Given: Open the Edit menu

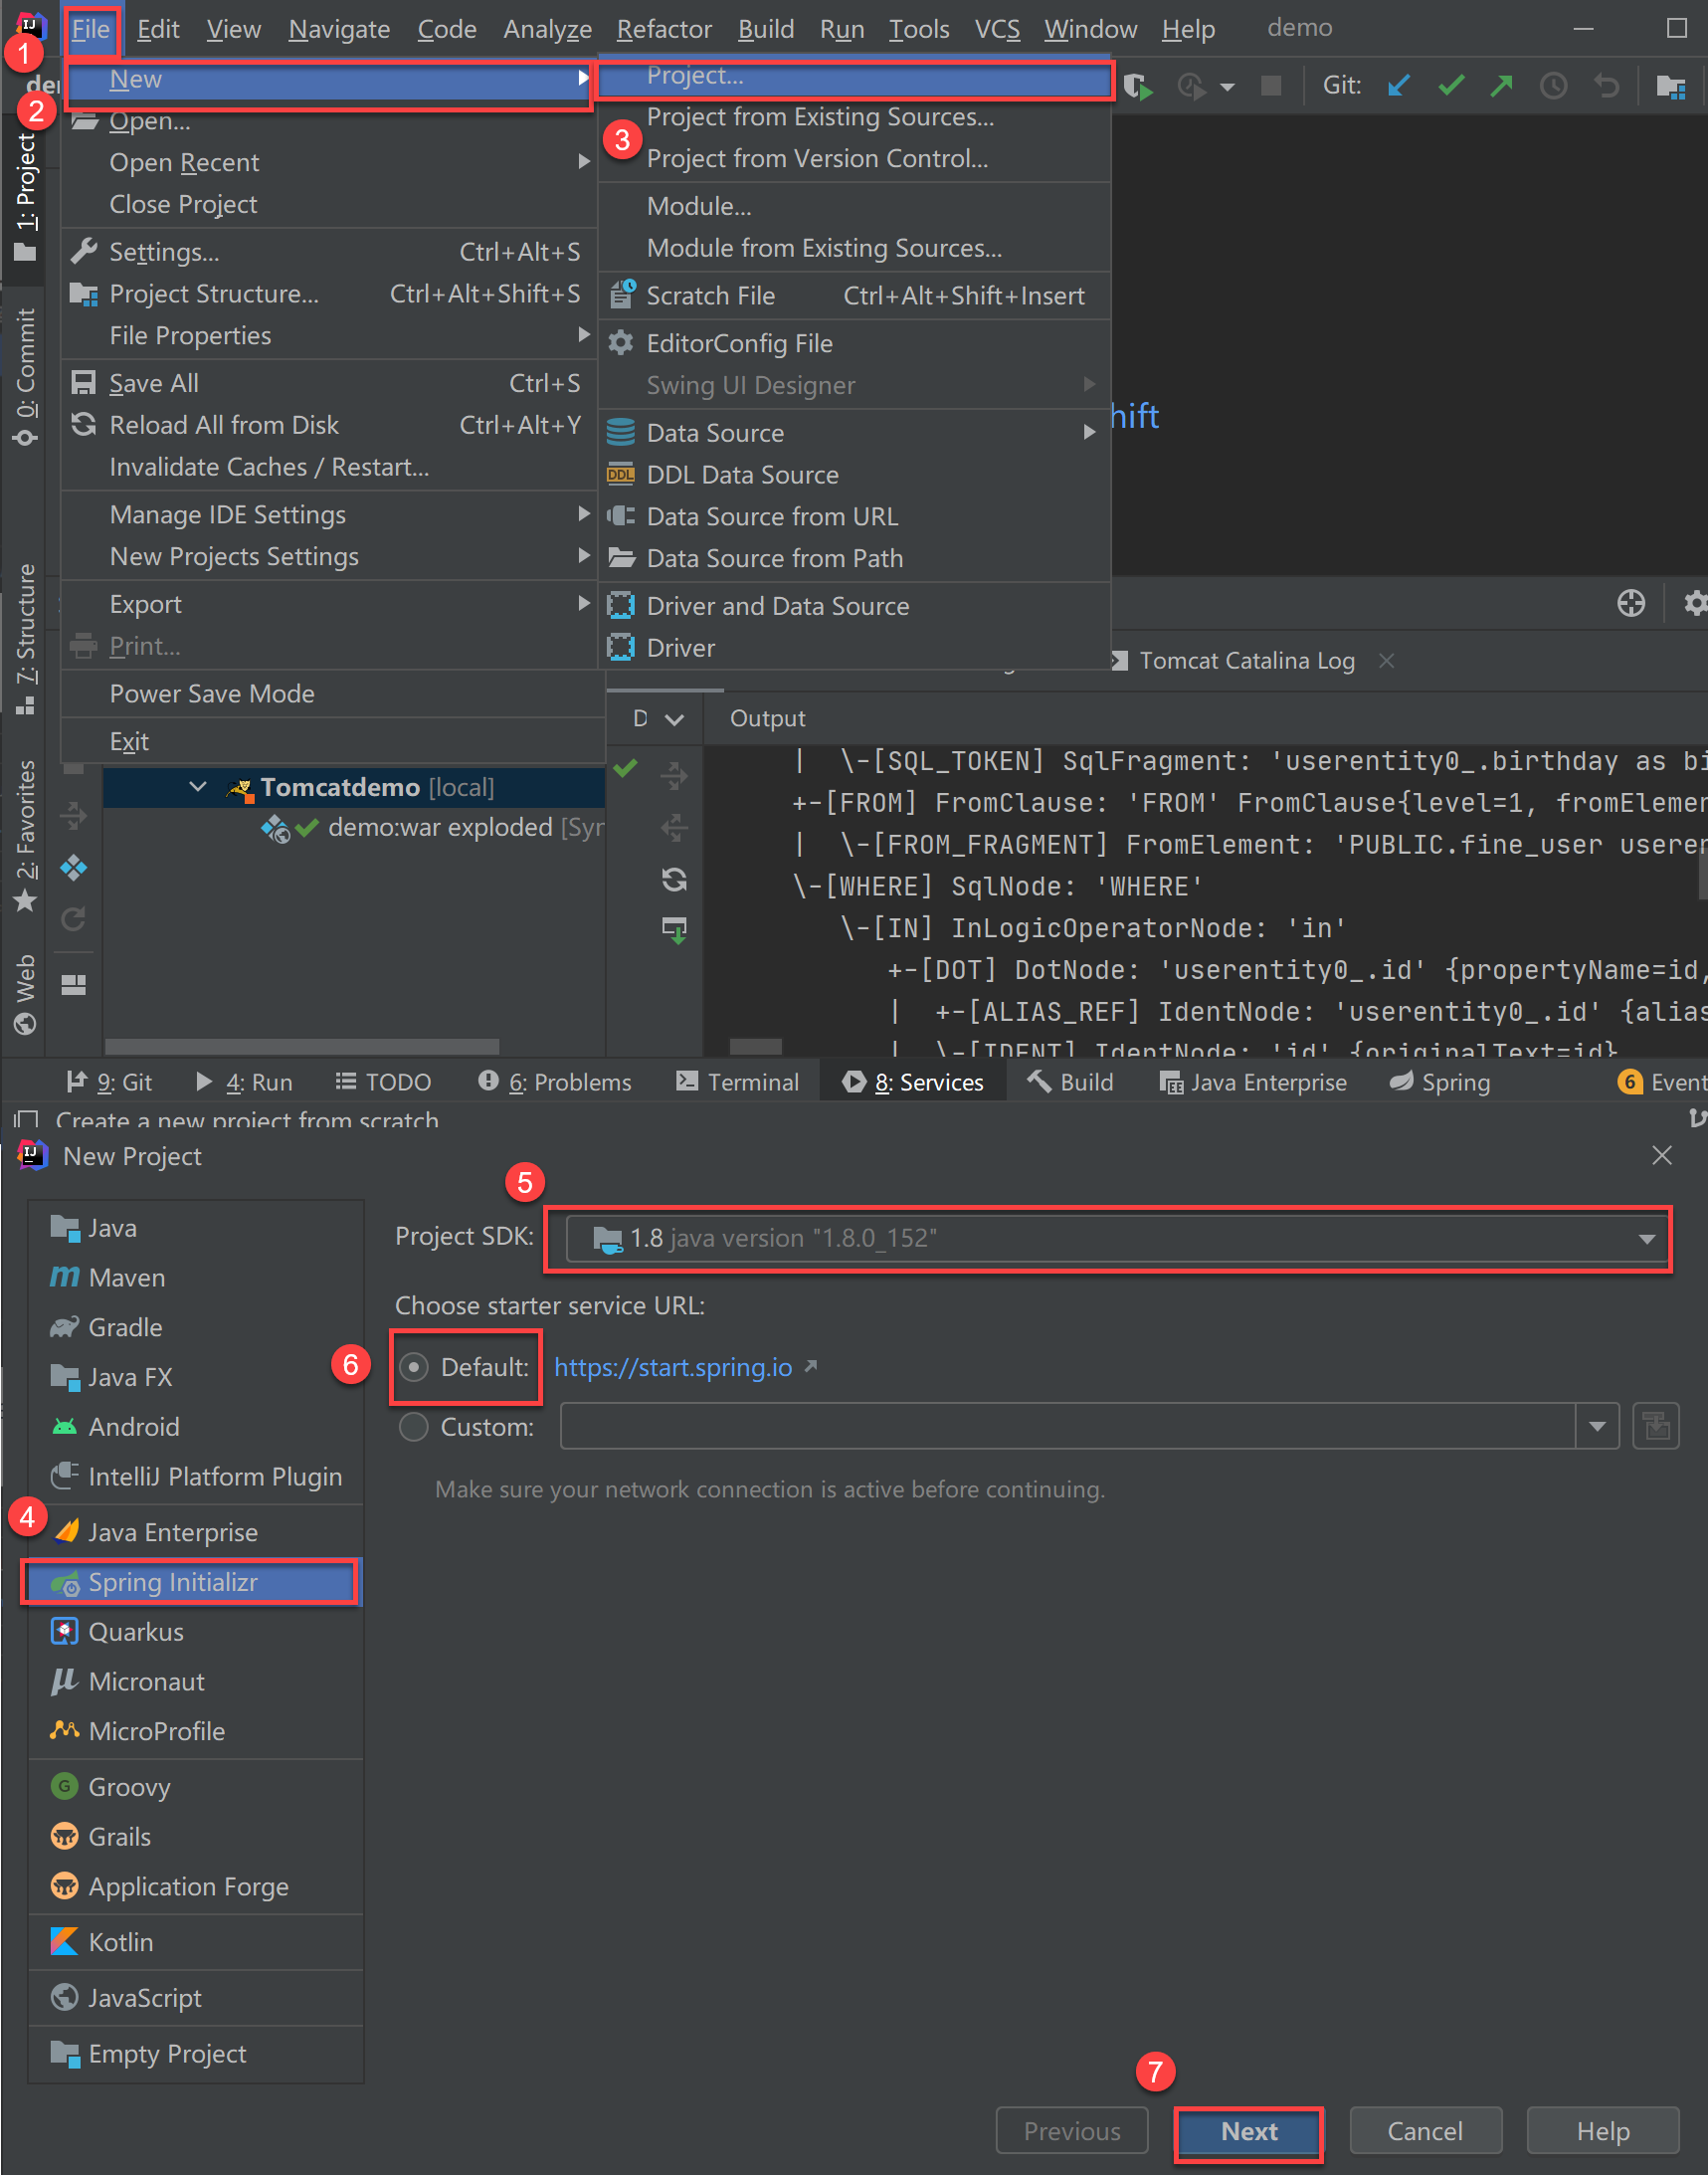Looking at the screenshot, I should 158,29.
